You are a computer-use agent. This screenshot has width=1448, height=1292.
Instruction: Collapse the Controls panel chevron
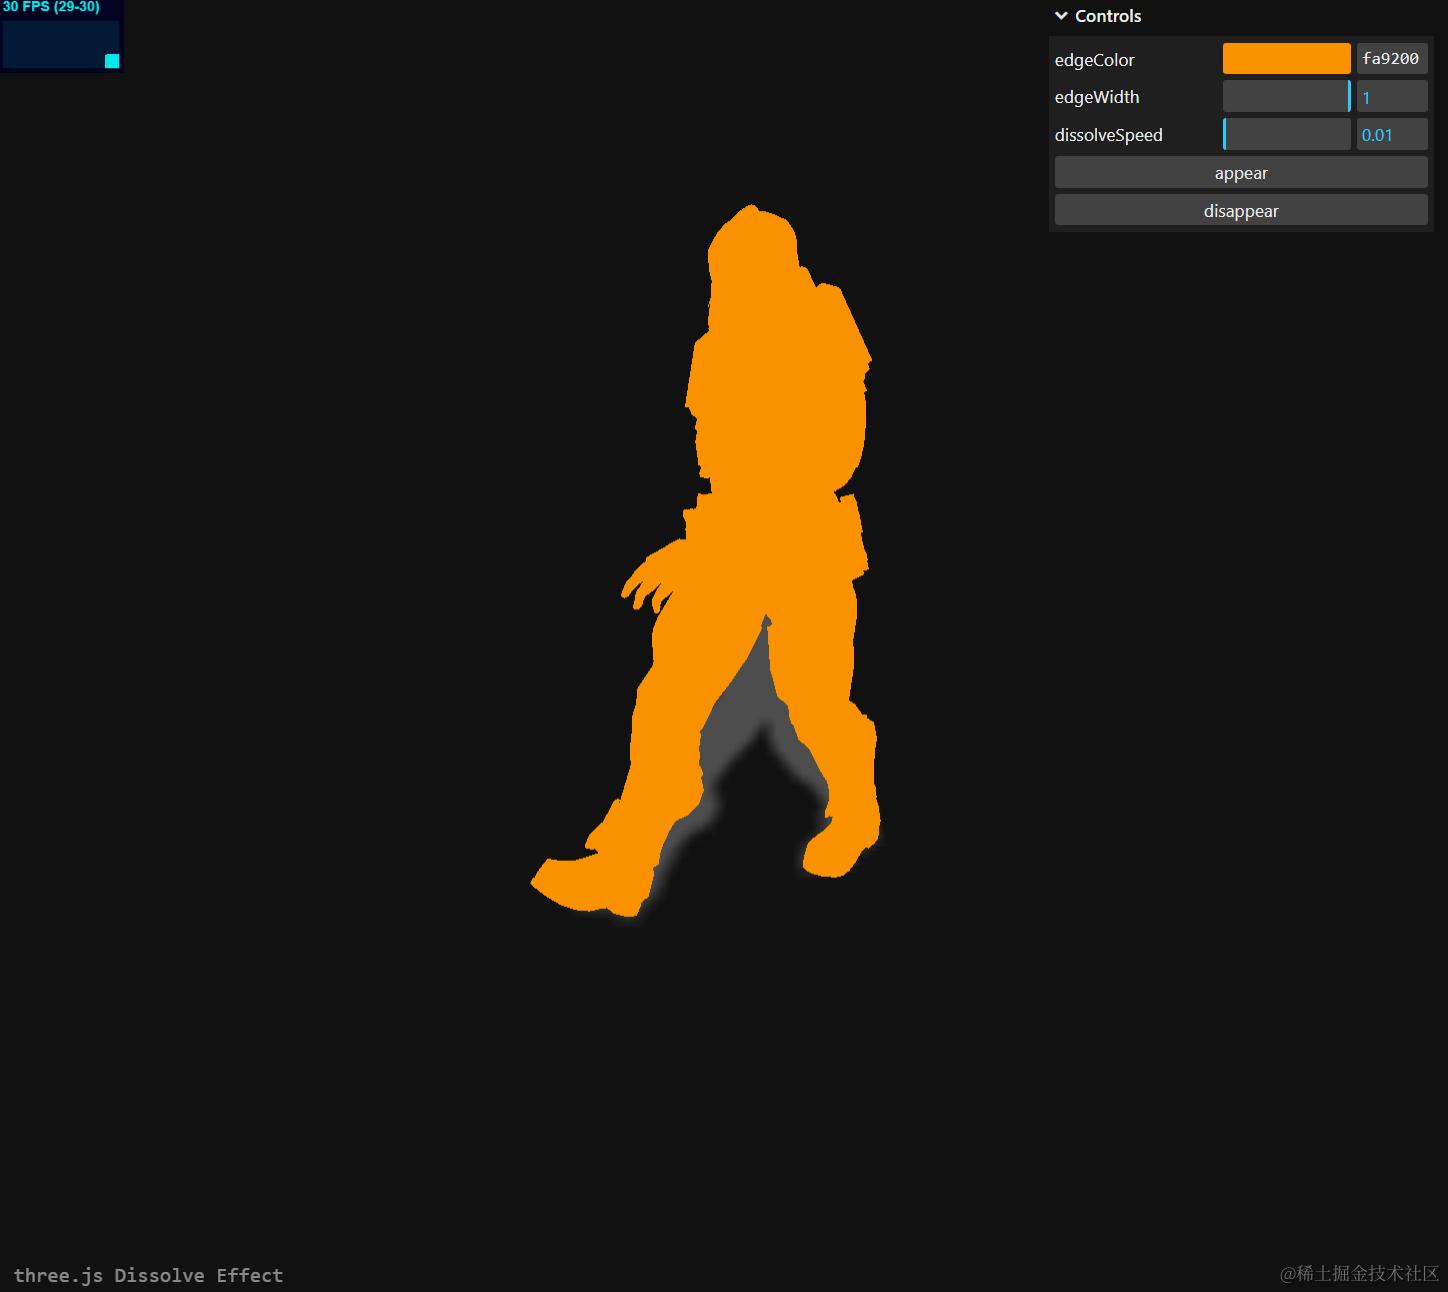(1061, 16)
